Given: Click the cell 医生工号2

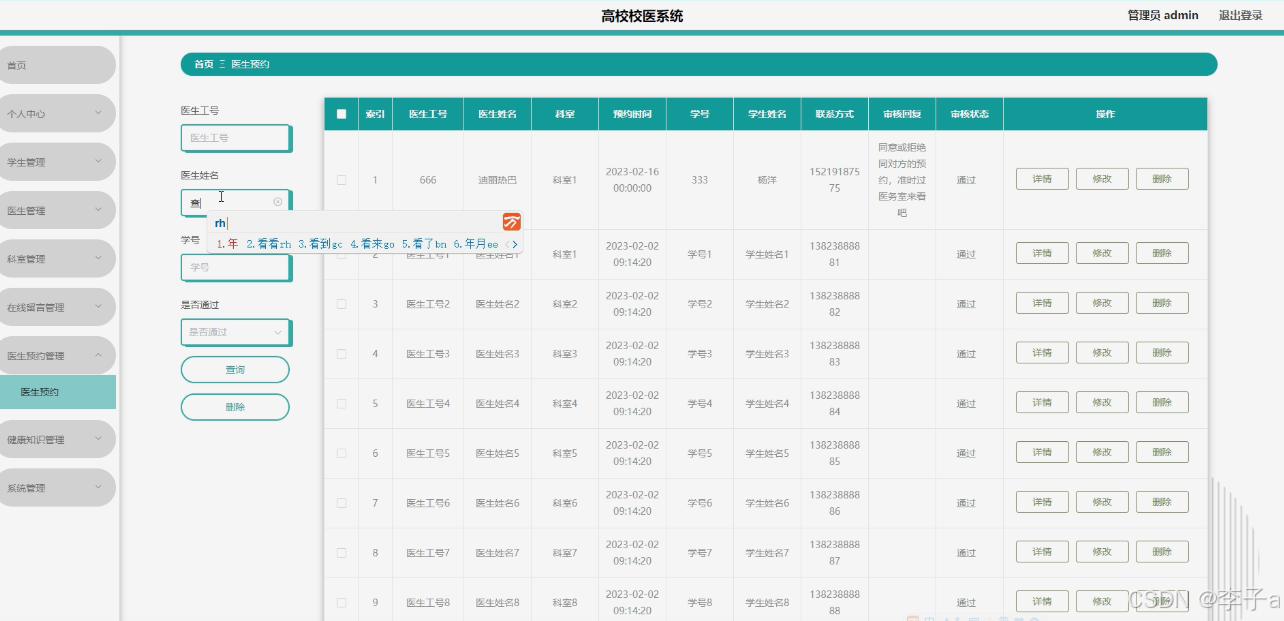Looking at the screenshot, I should click(428, 304).
